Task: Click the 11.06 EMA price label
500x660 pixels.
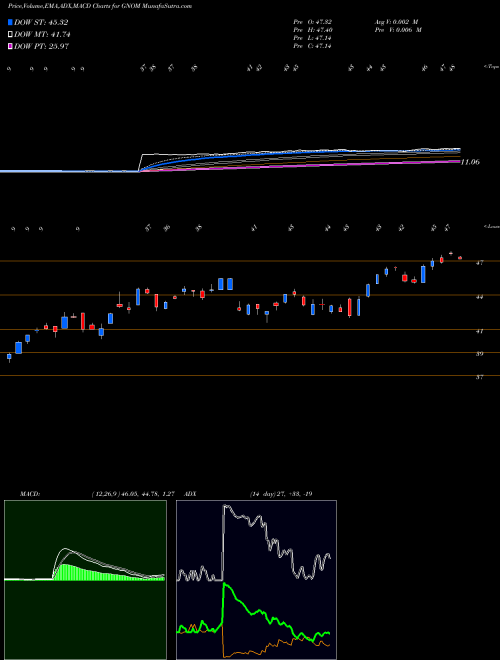Action: point(470,162)
